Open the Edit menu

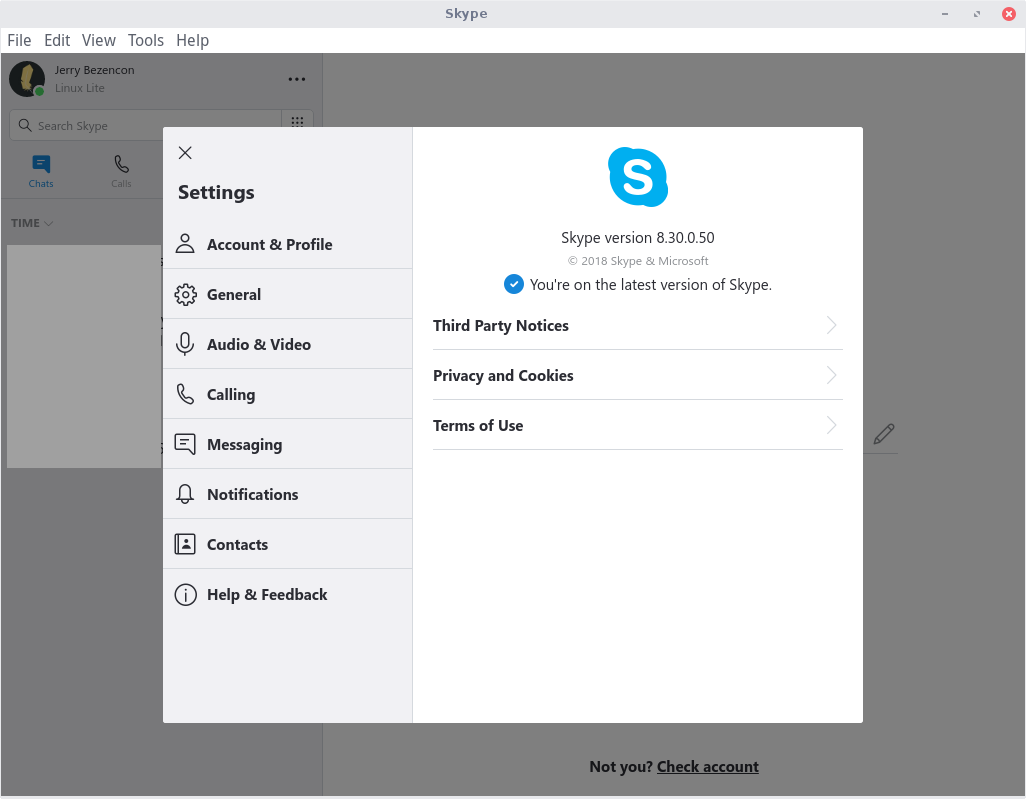point(57,41)
